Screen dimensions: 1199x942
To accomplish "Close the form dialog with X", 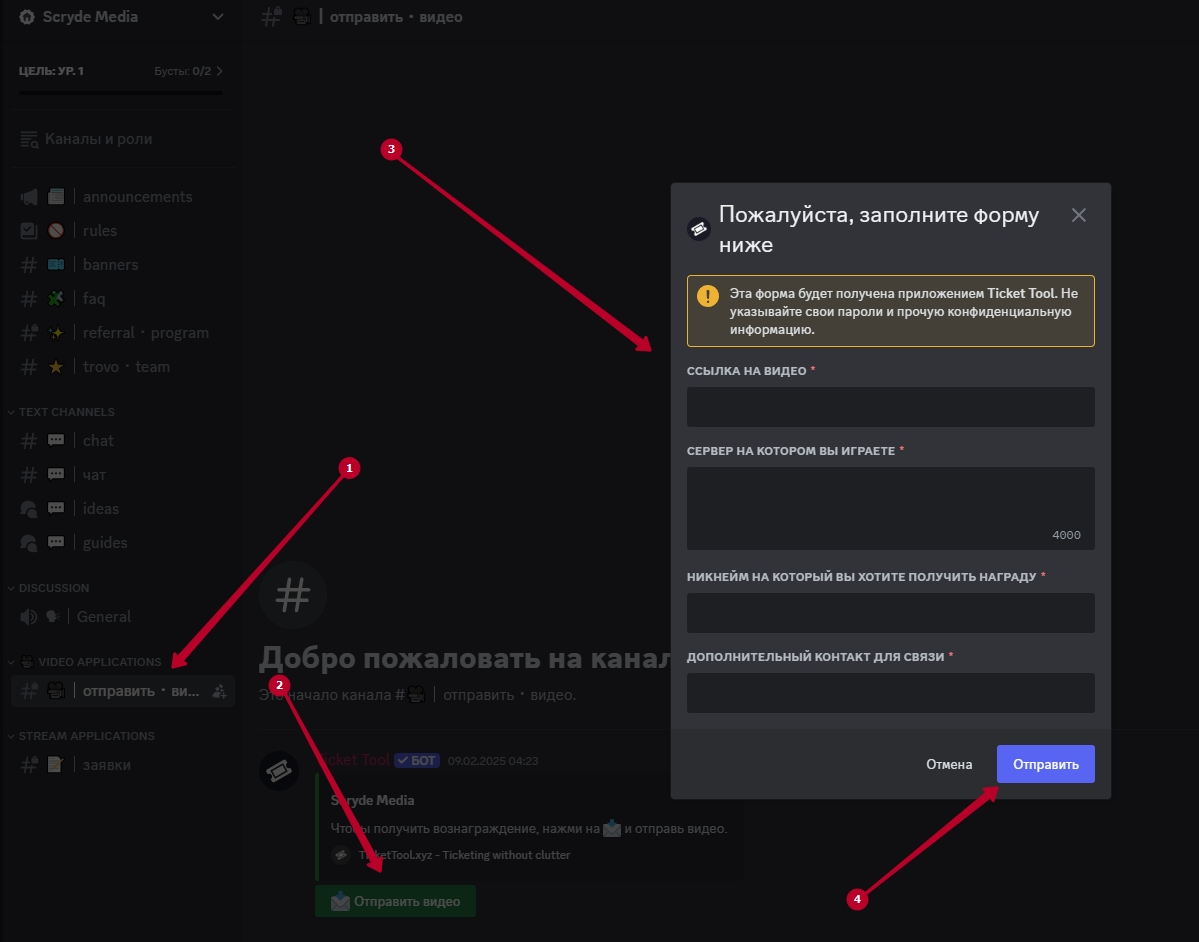I will tap(1078, 215).
